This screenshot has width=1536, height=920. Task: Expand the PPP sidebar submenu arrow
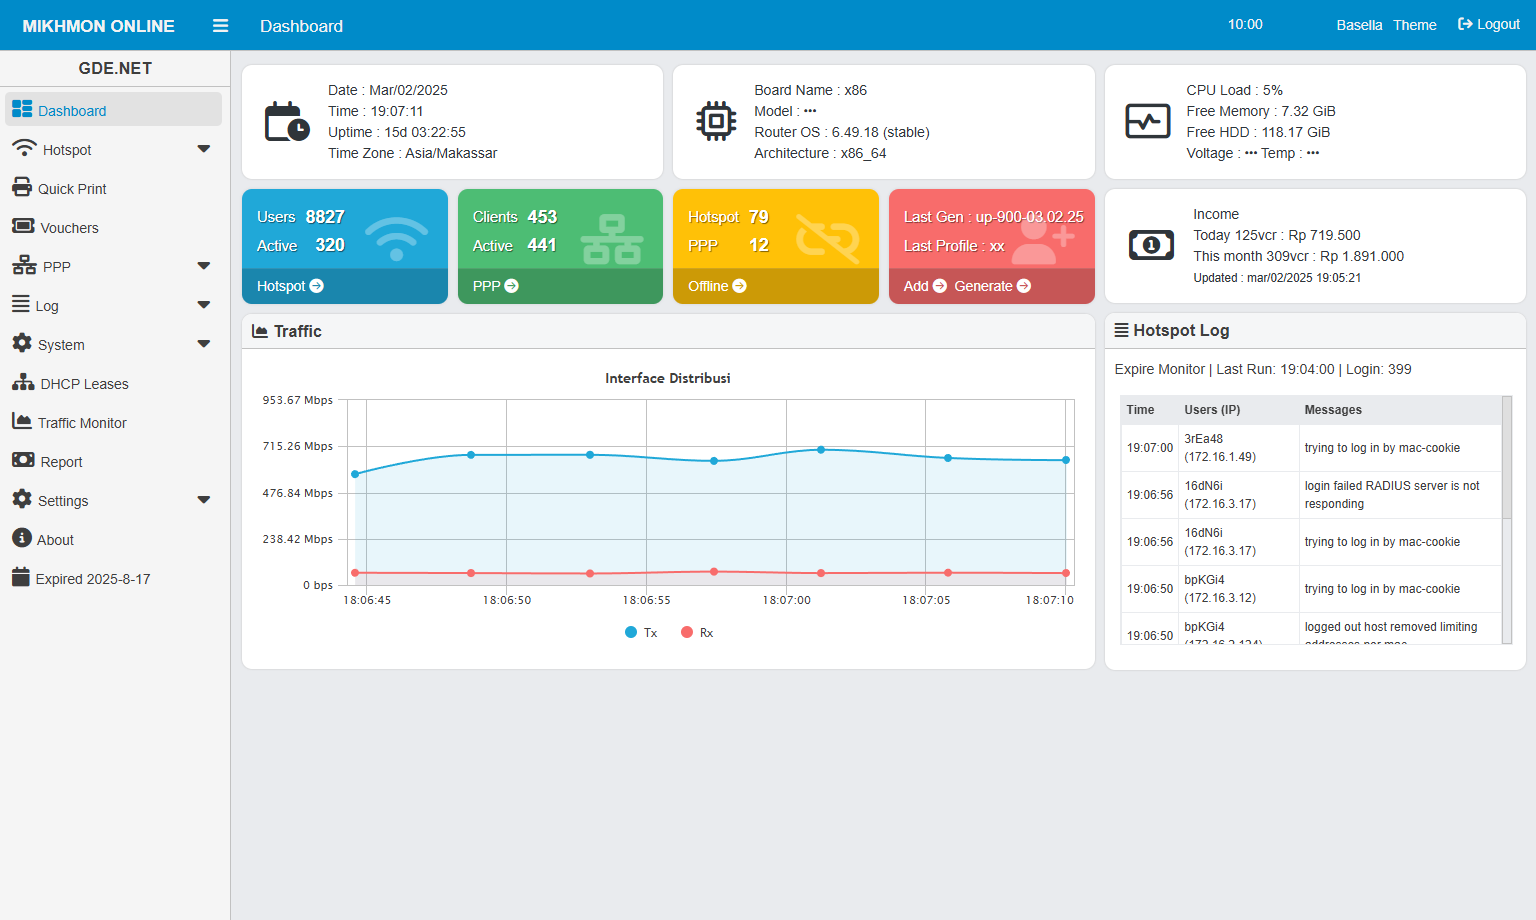point(204,266)
